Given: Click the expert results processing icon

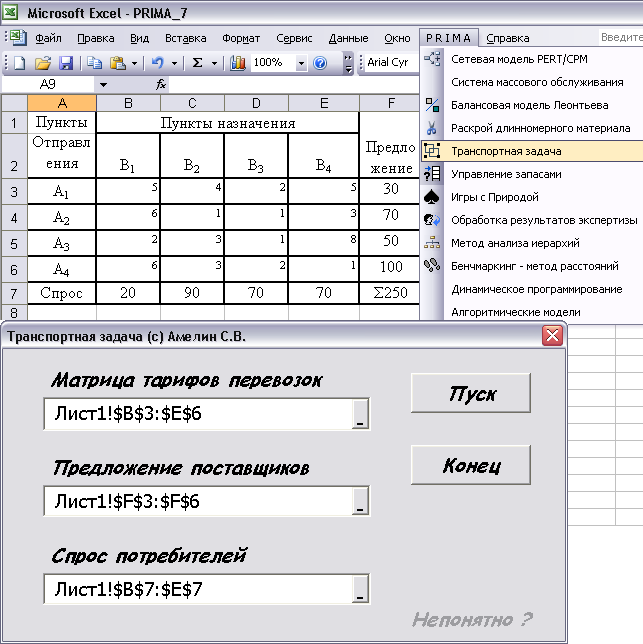Looking at the screenshot, I should (x=432, y=220).
